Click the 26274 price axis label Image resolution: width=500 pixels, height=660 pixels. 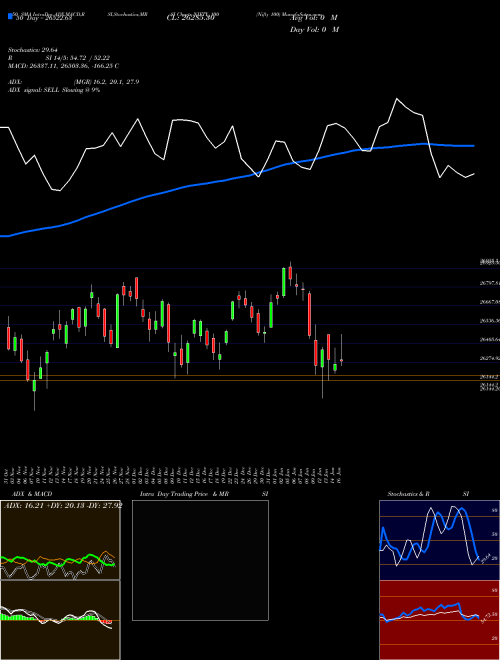(x=489, y=358)
